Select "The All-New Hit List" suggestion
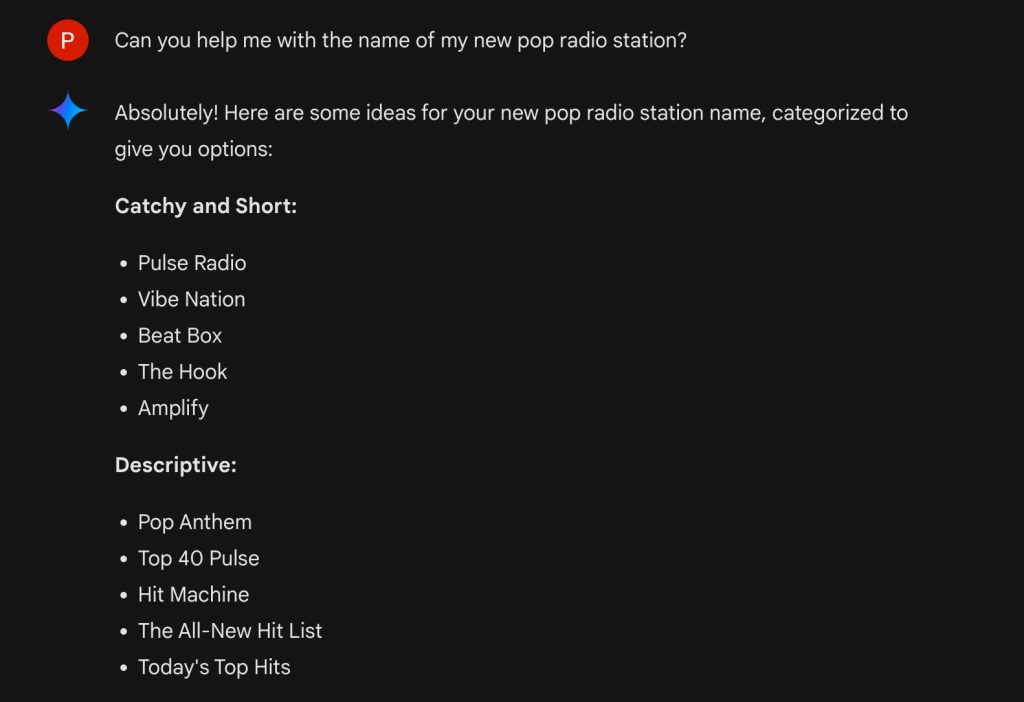This screenshot has height=702, width=1024. coord(230,631)
